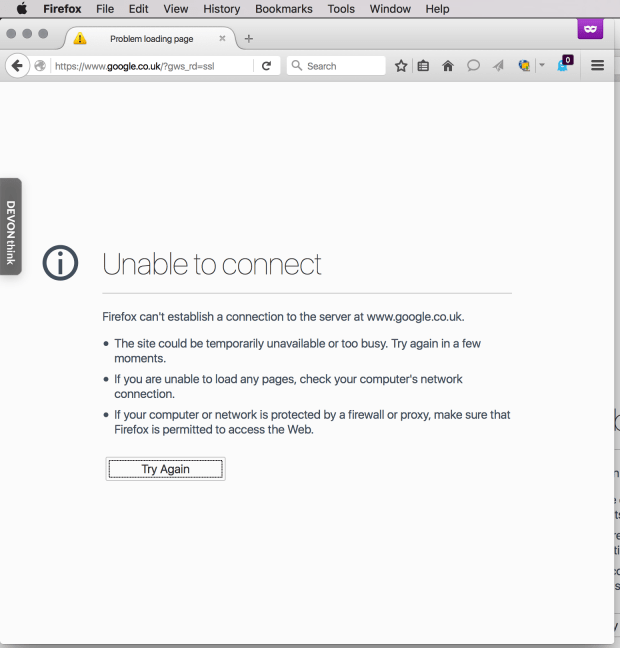
Task: Open the Edit menu
Action: (138, 9)
